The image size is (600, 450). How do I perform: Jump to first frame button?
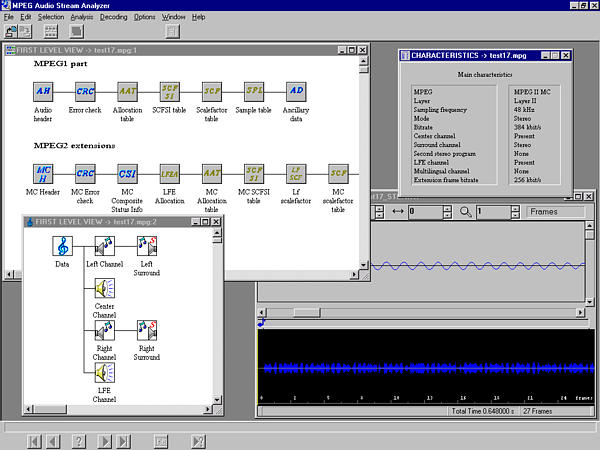tap(33, 440)
